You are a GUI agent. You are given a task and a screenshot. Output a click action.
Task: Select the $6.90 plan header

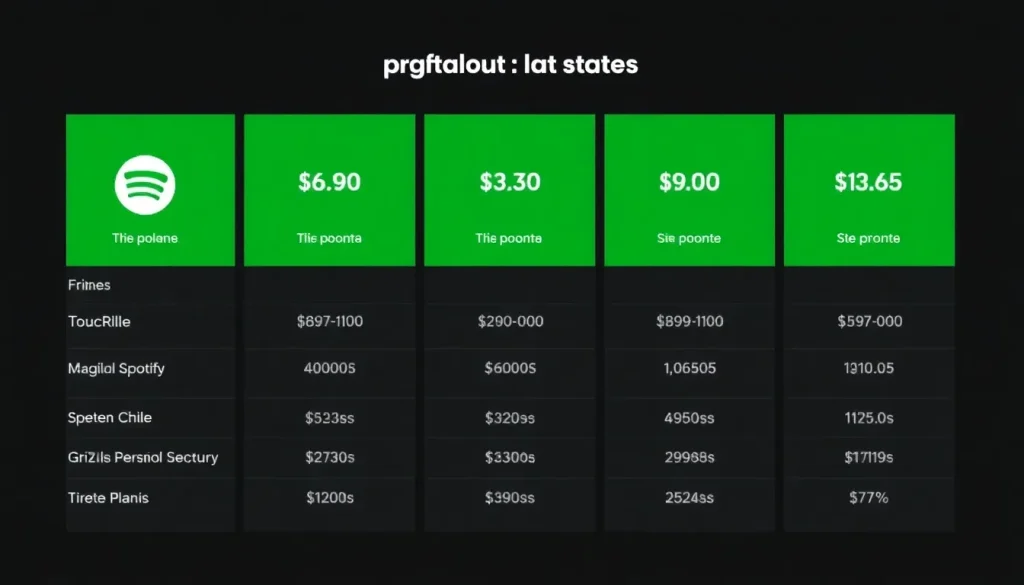330,190
